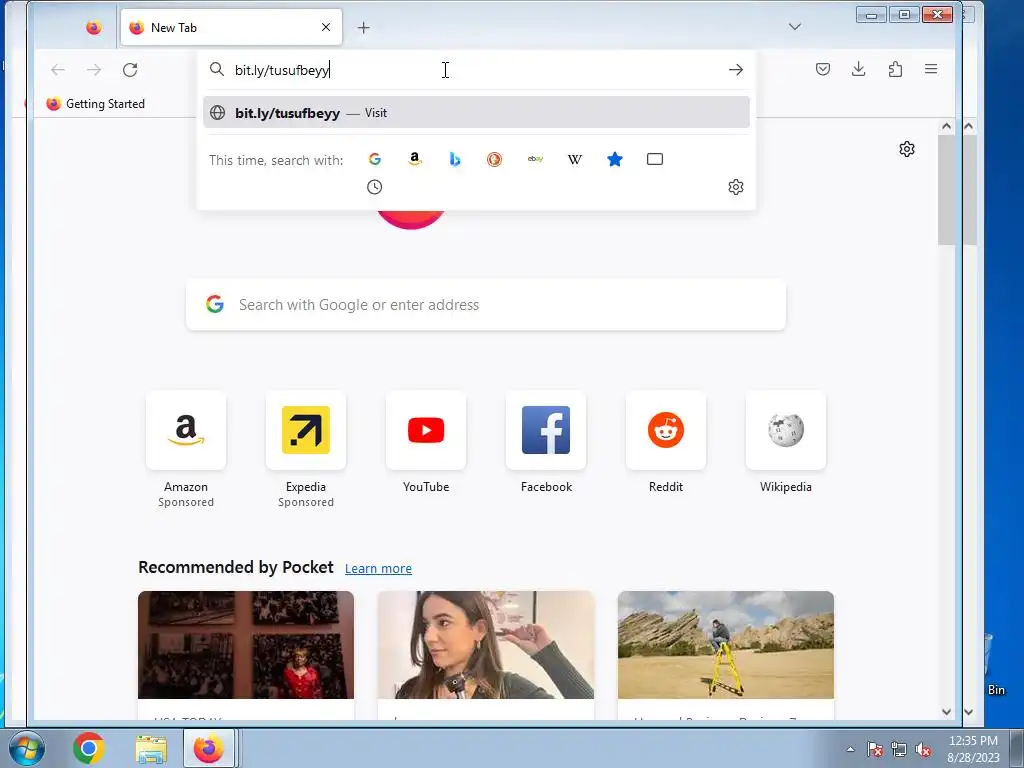This screenshot has height=768, width=1024.
Task: Open Pocket story with woman portrait
Action: tap(486, 645)
